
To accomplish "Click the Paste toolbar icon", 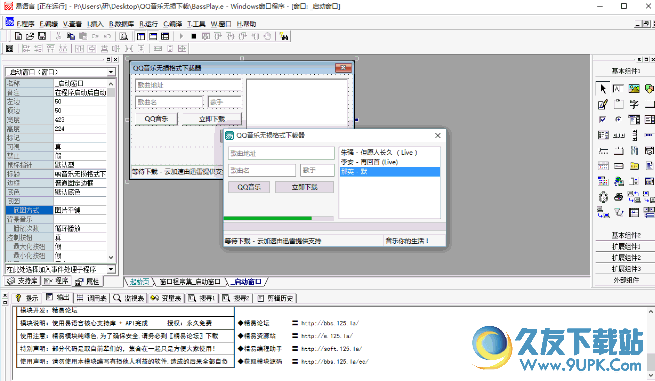I will [x=83, y=36].
